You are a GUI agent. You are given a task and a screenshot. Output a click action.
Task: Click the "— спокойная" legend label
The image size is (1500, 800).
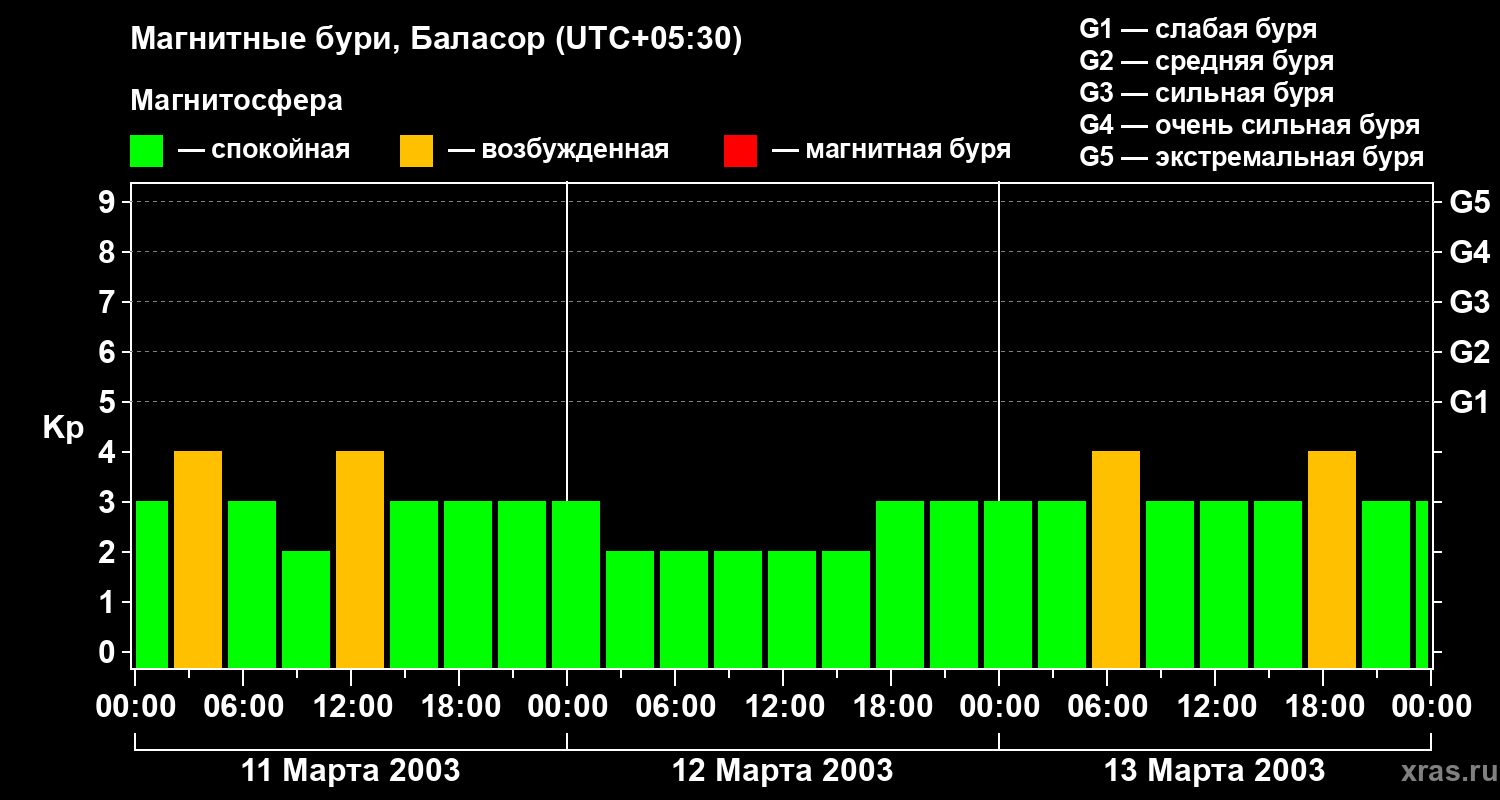(x=264, y=151)
